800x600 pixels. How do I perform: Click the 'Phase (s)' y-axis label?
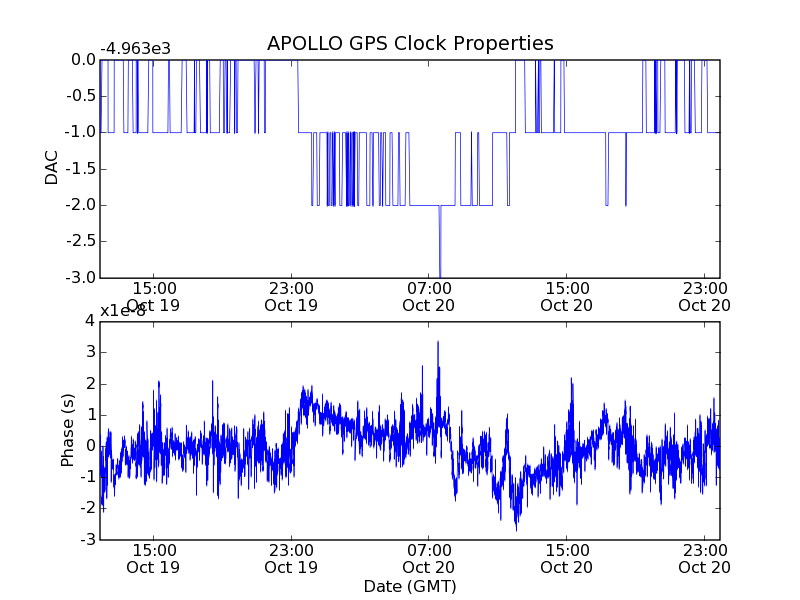click(x=67, y=430)
